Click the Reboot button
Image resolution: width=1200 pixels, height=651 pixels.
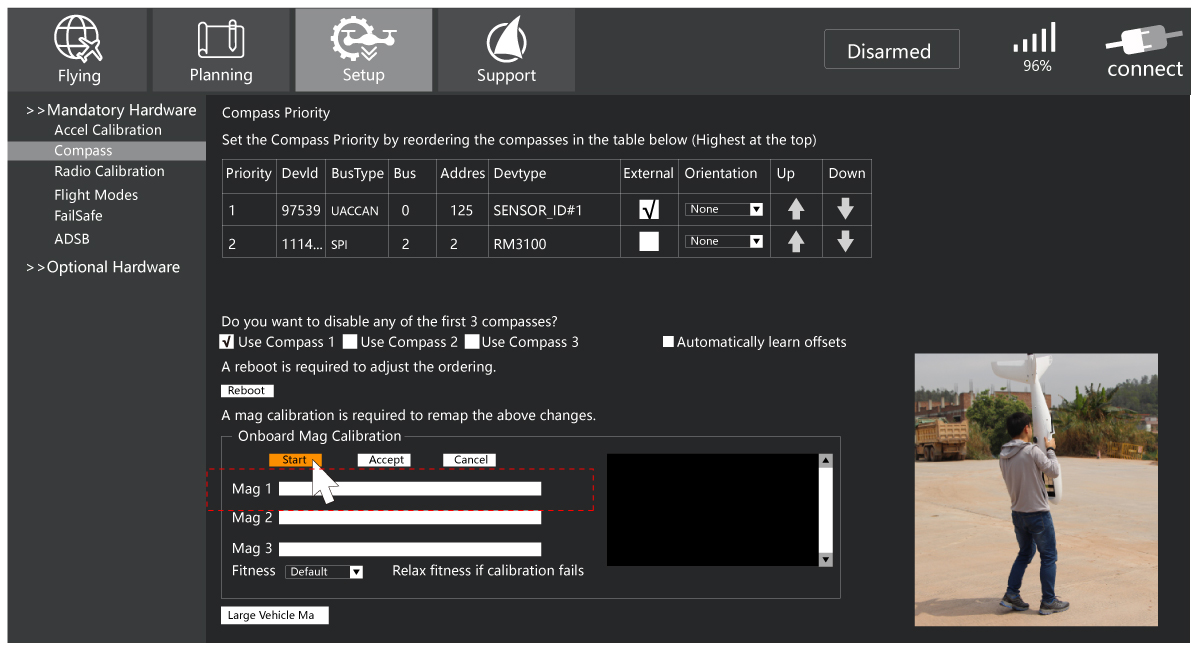point(246,391)
